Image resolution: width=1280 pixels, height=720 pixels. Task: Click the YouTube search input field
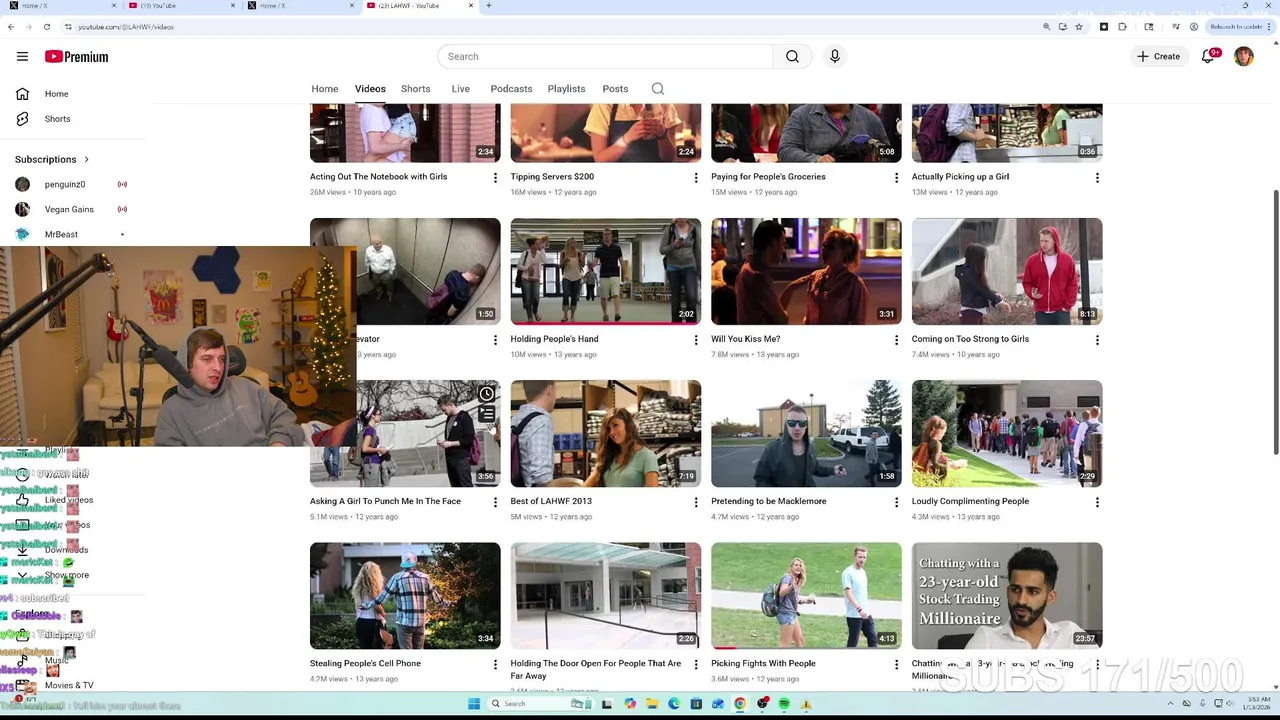pyautogui.click(x=605, y=57)
